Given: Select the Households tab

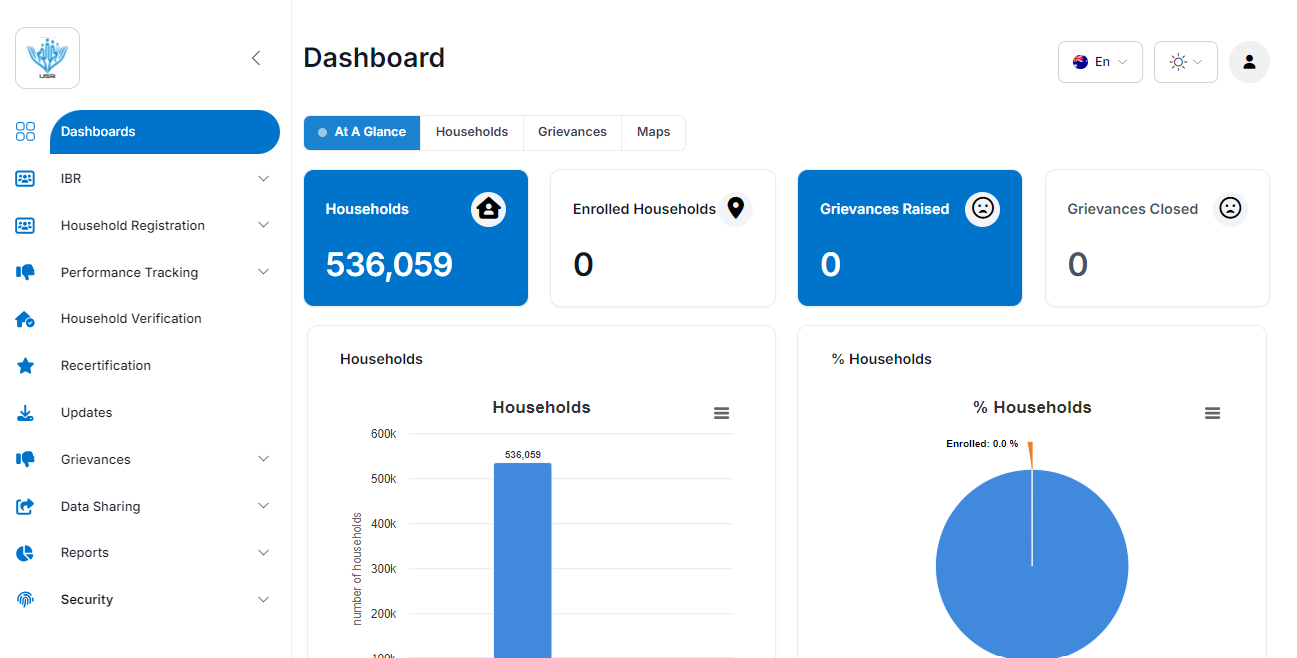Looking at the screenshot, I should [472, 132].
